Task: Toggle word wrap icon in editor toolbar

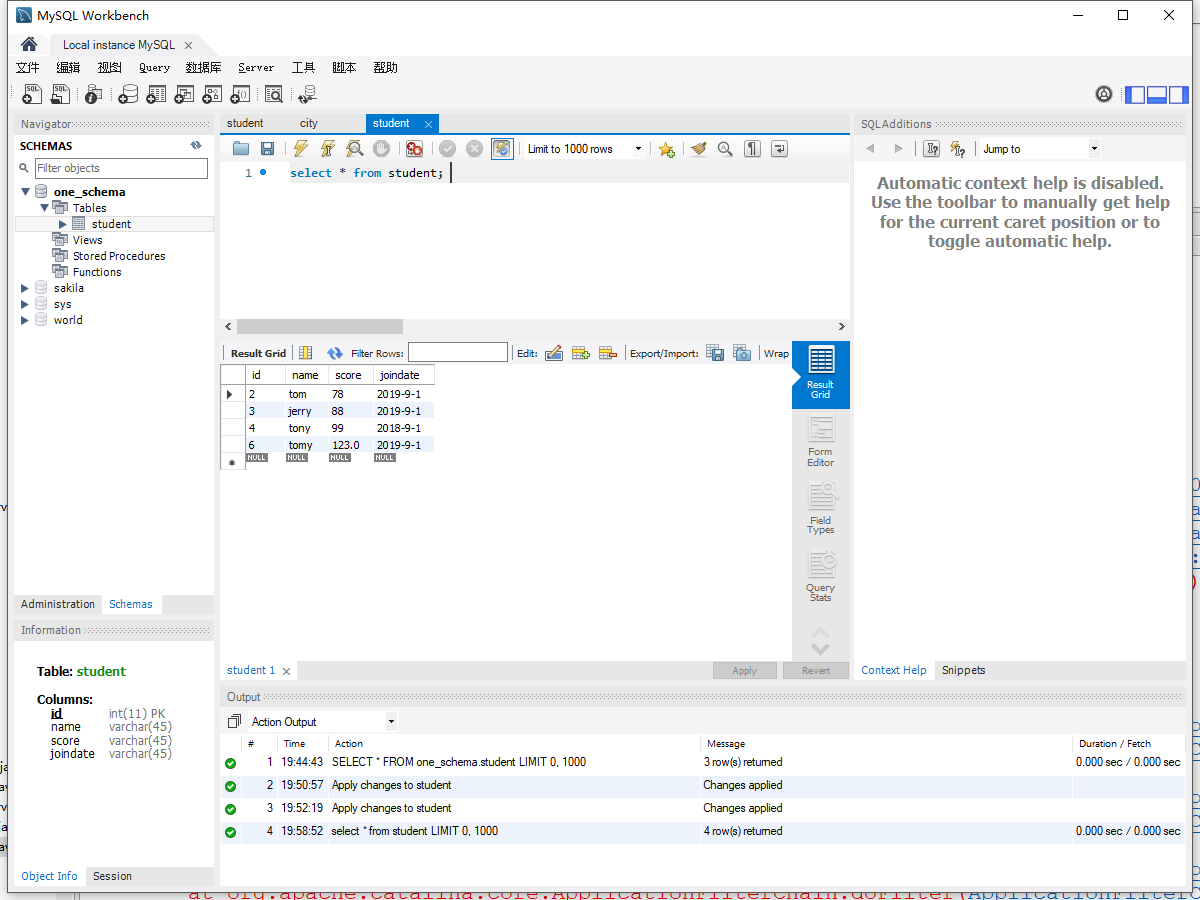Action: (779, 149)
